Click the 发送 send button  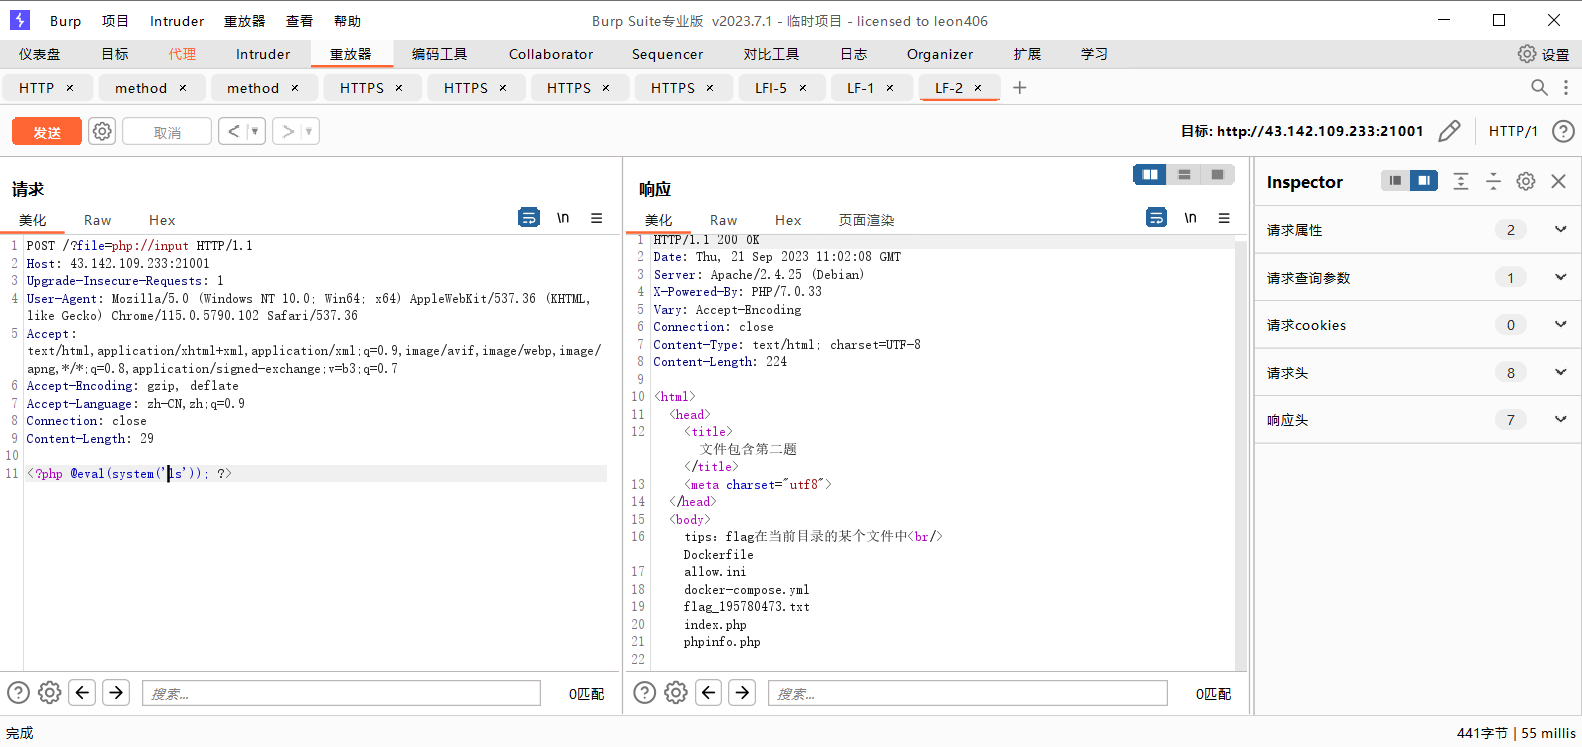(x=47, y=131)
